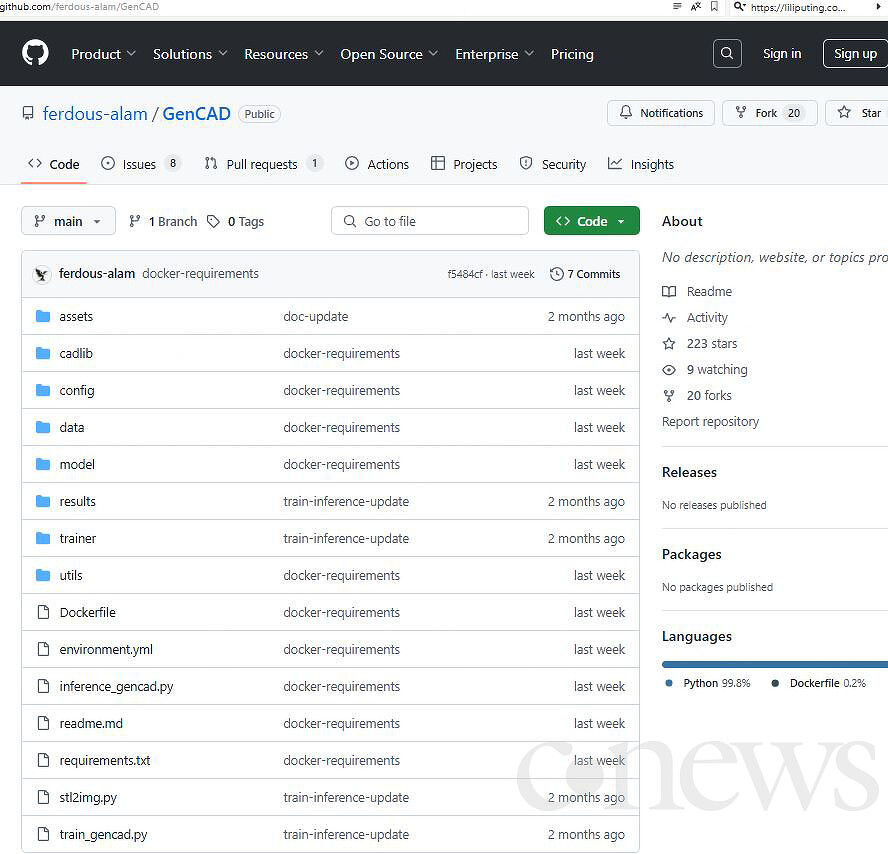Open the Security tab
This screenshot has width=888, height=854.
[x=553, y=164]
